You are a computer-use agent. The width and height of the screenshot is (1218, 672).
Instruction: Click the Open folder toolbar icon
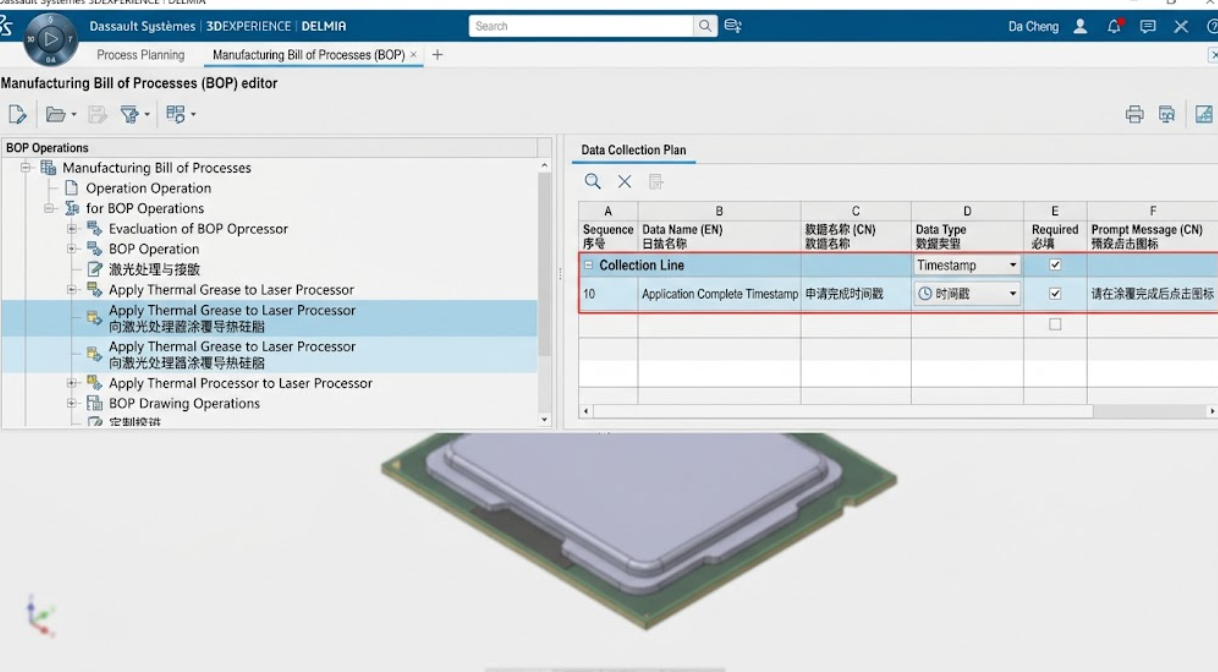55,115
